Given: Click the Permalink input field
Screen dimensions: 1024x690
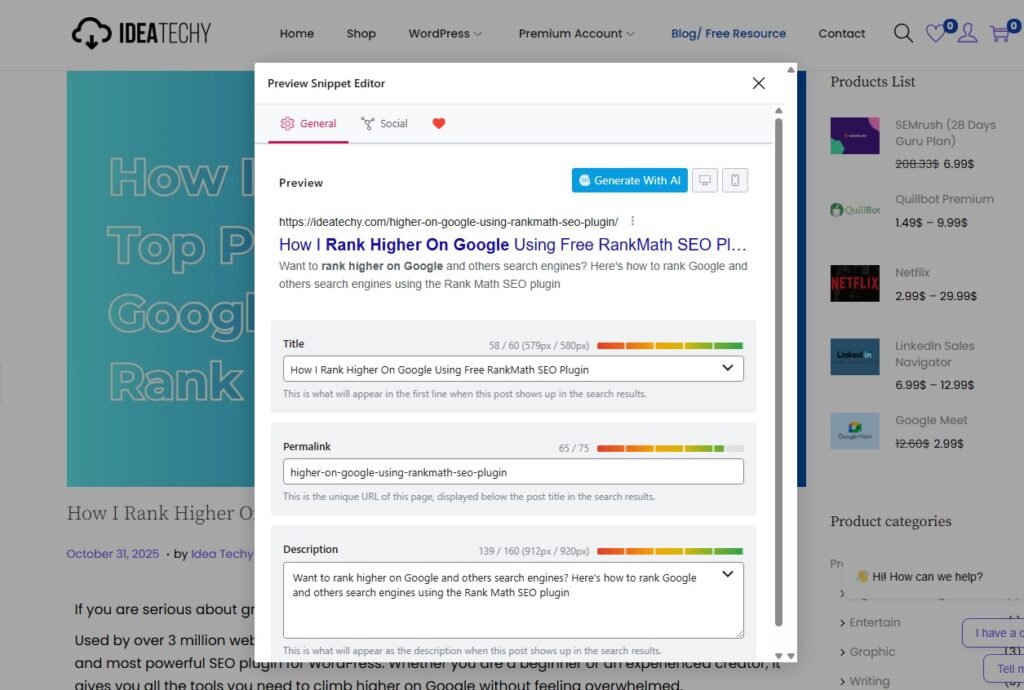Looking at the screenshot, I should click(x=513, y=472).
